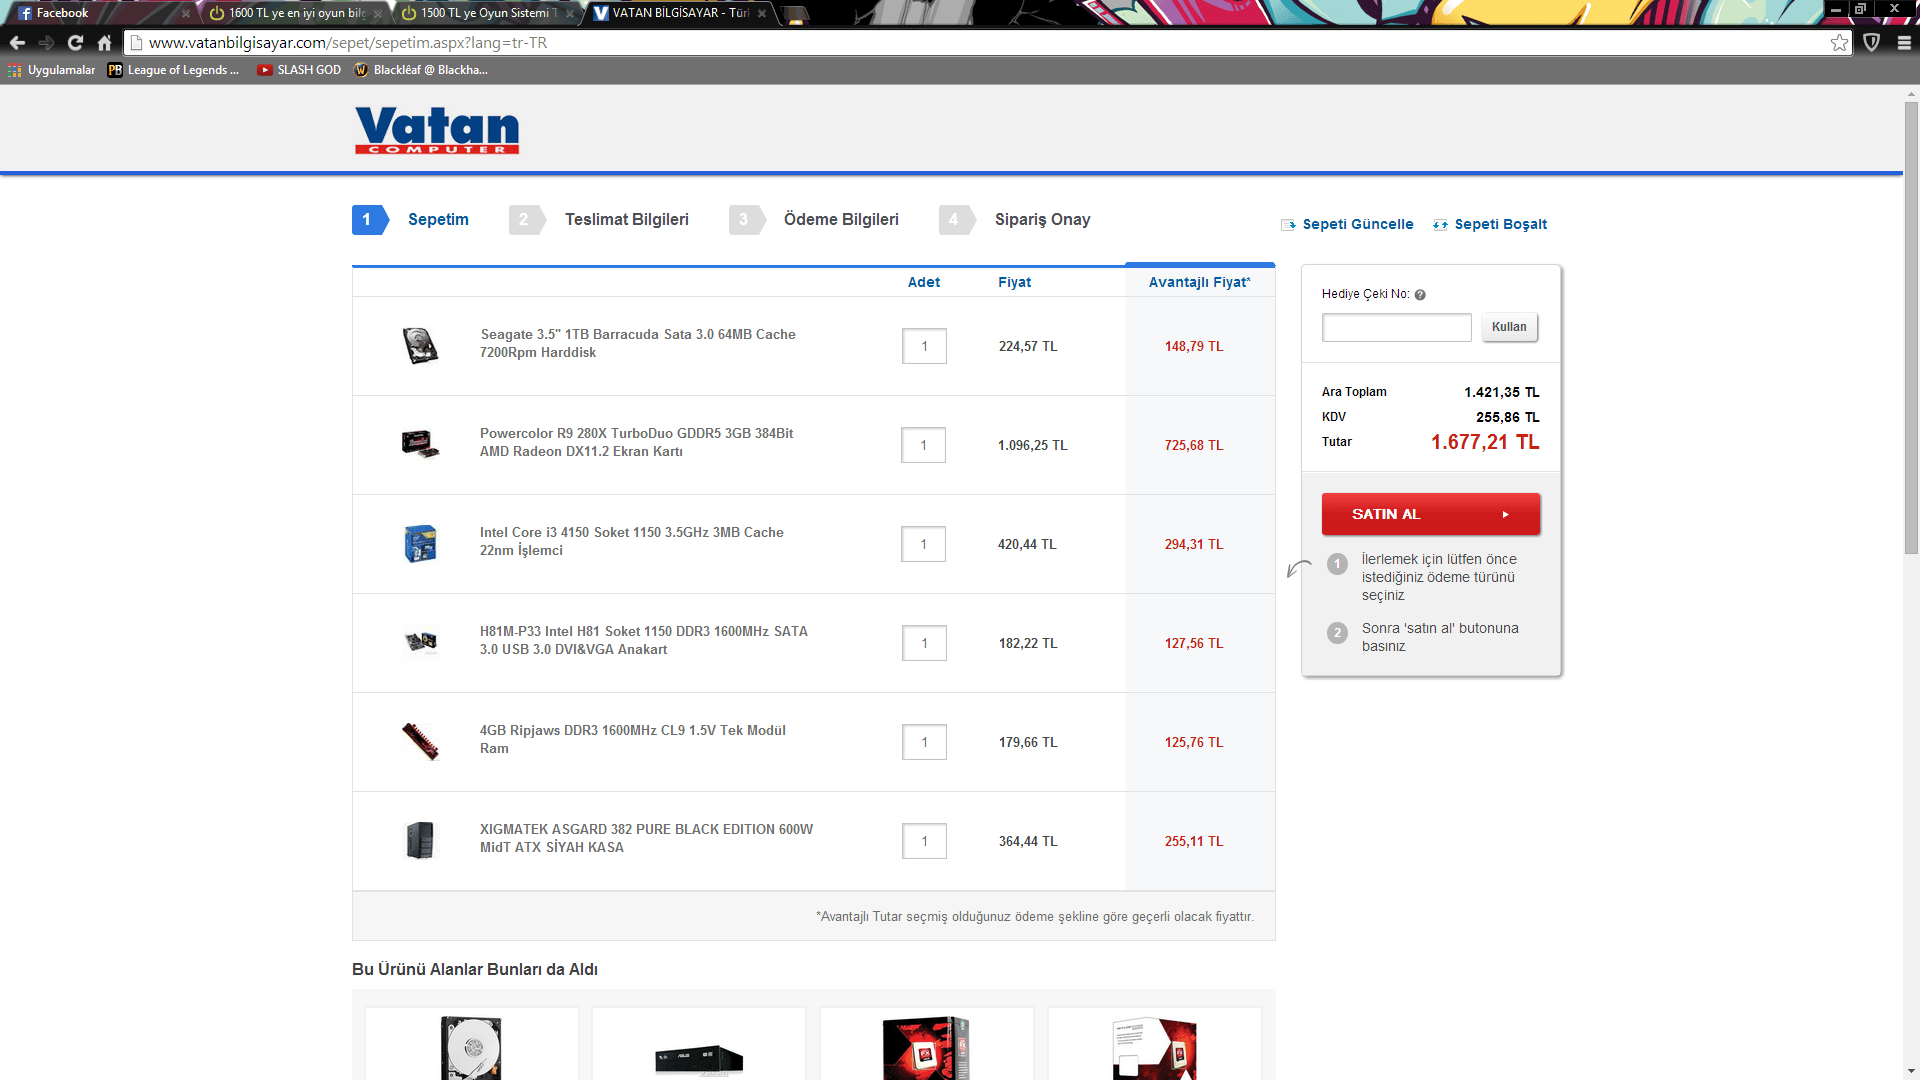Click the Hediye Çeki No input field

click(x=1396, y=327)
